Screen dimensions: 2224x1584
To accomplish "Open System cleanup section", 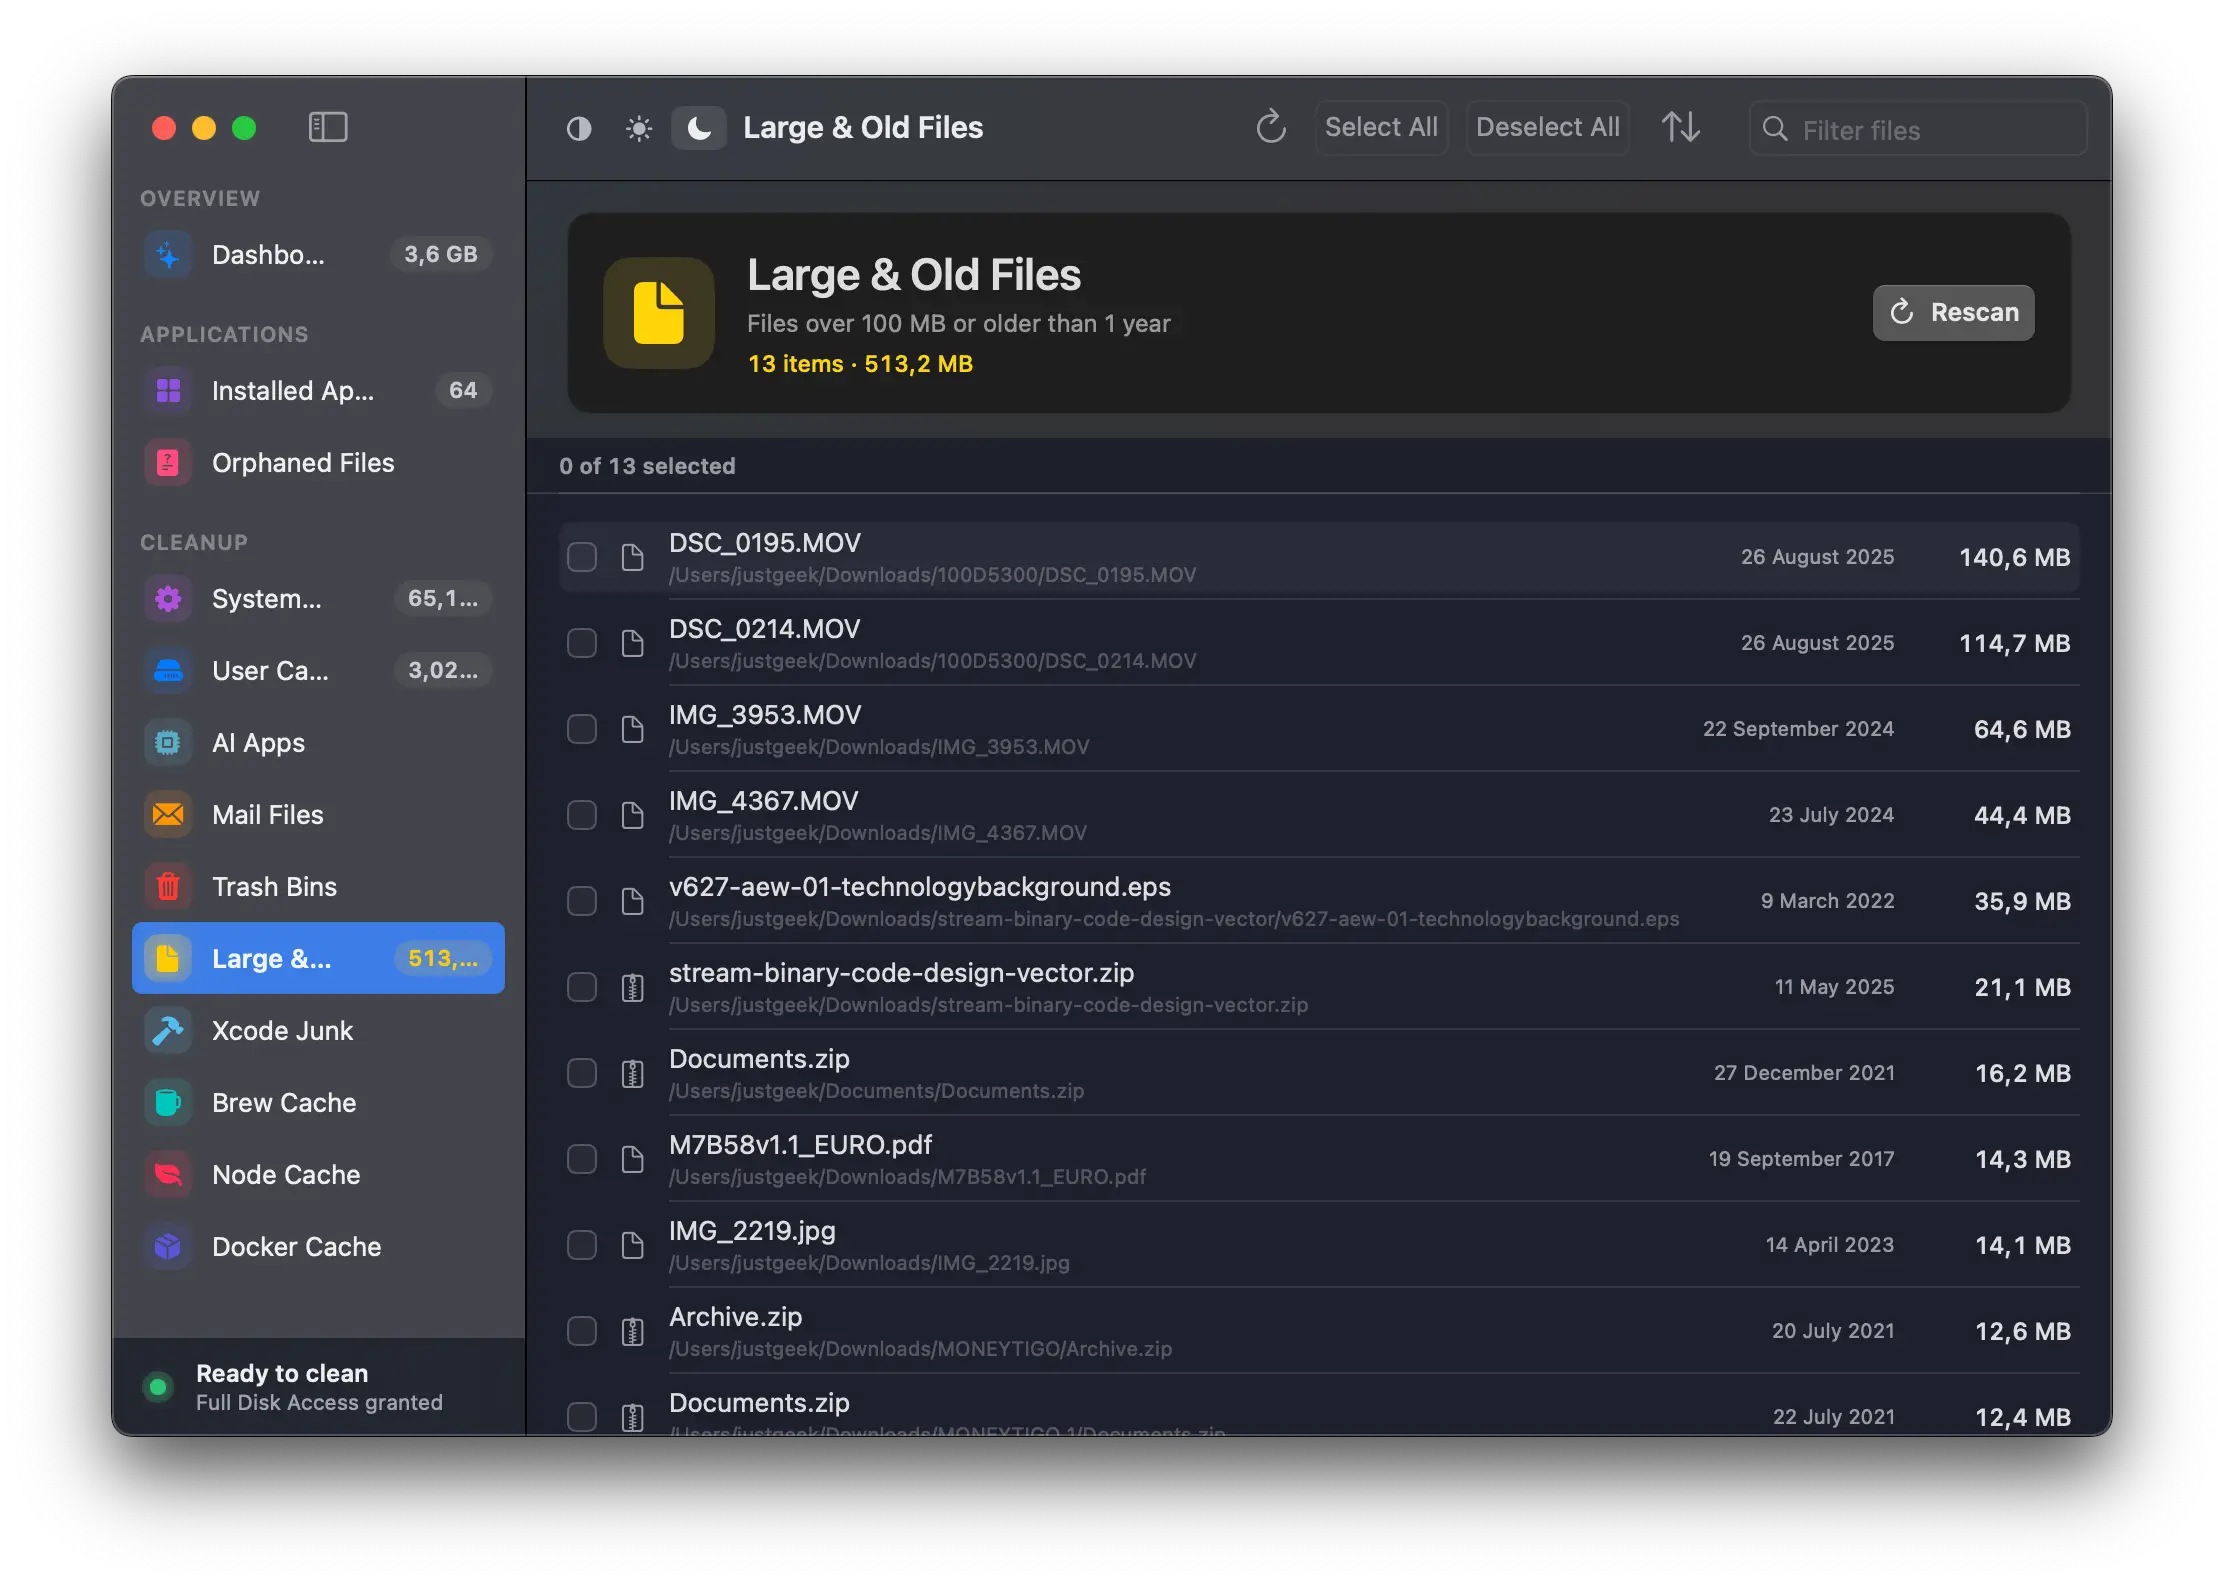I will (x=318, y=599).
